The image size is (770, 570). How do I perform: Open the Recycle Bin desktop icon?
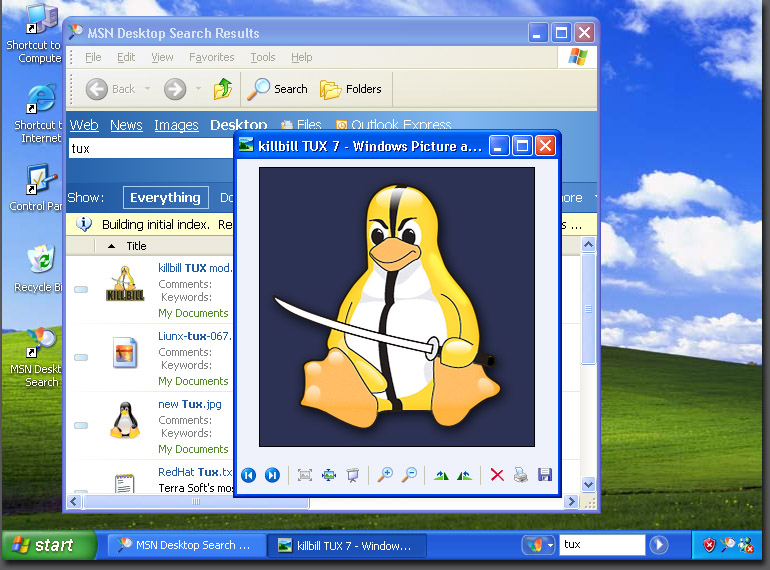(x=38, y=268)
